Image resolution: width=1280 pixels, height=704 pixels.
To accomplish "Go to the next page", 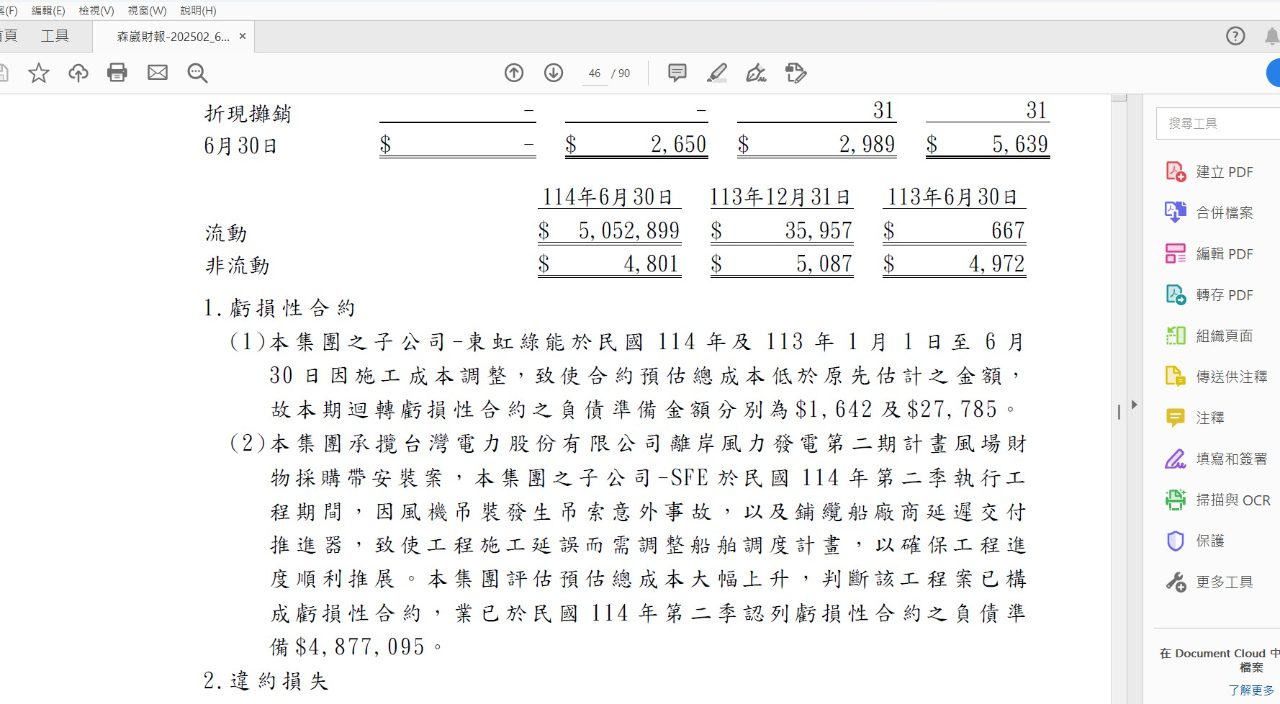I will 554,73.
